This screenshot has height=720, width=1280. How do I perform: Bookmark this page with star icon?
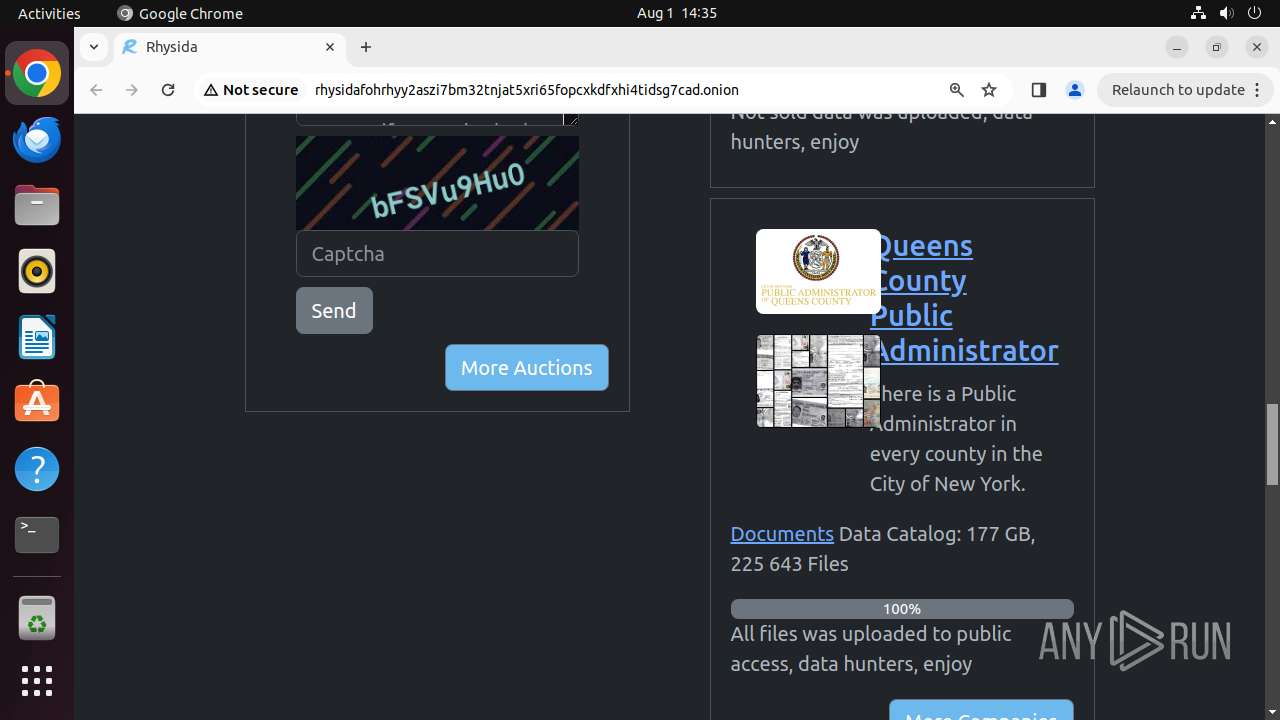(989, 90)
